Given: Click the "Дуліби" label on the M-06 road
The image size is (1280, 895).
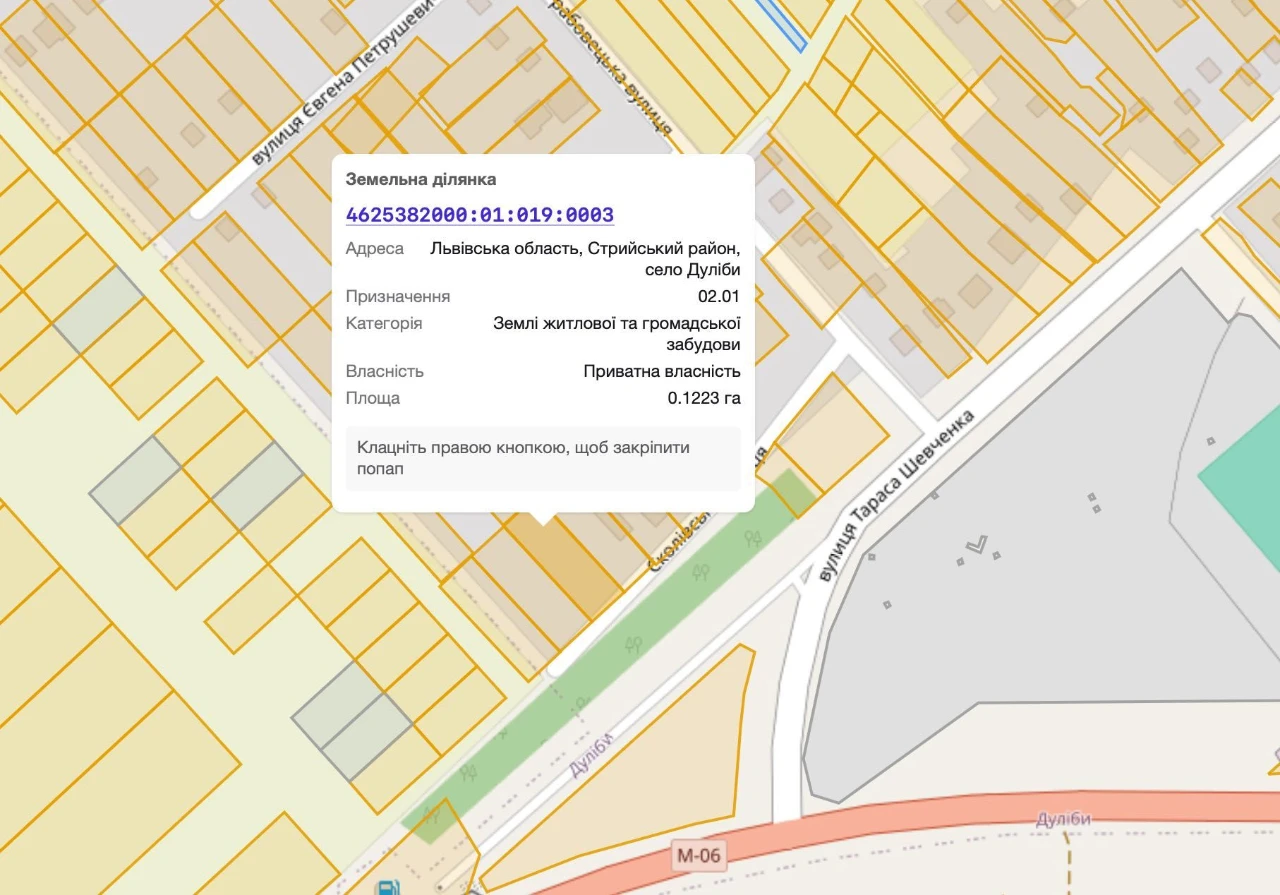Looking at the screenshot, I should 1063,819.
